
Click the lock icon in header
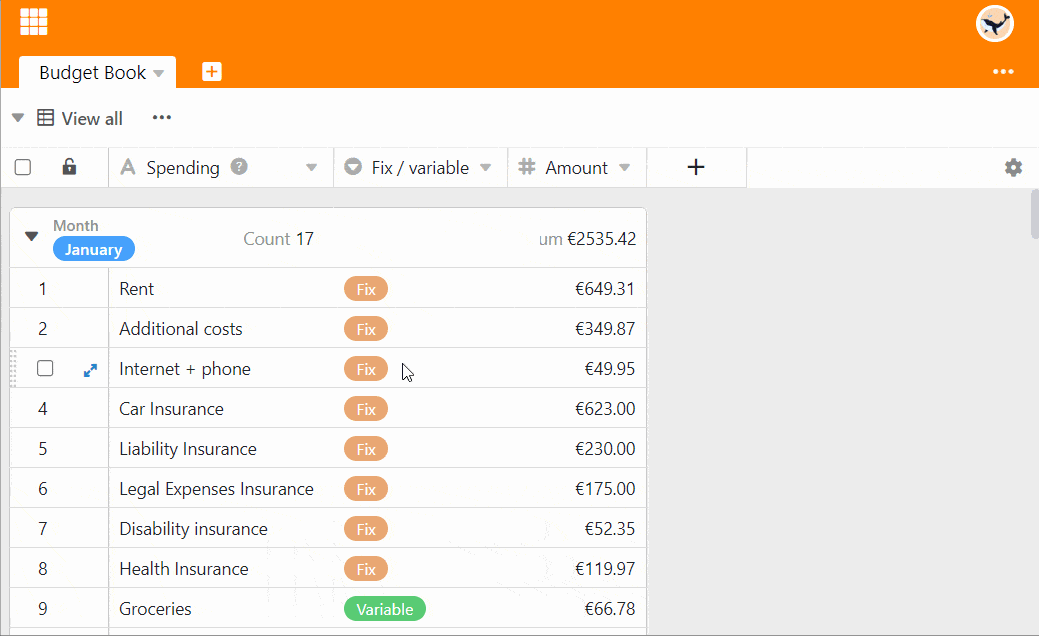click(x=69, y=167)
